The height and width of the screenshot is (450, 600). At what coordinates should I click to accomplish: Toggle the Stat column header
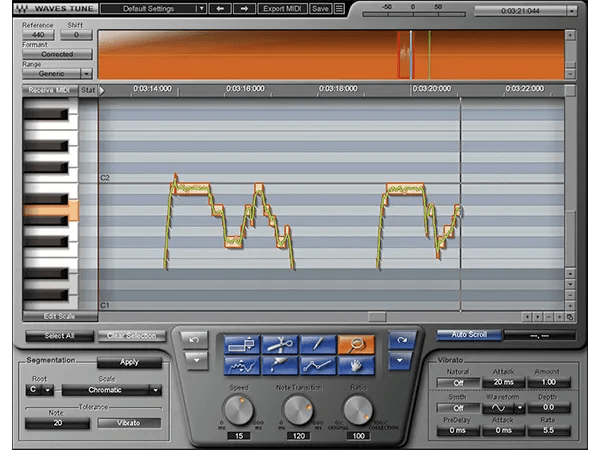pos(88,90)
